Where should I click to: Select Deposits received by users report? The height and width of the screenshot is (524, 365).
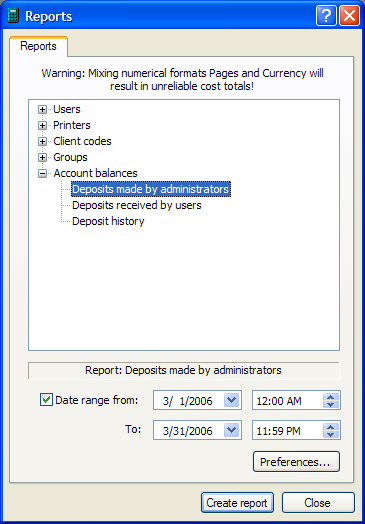(x=137, y=205)
